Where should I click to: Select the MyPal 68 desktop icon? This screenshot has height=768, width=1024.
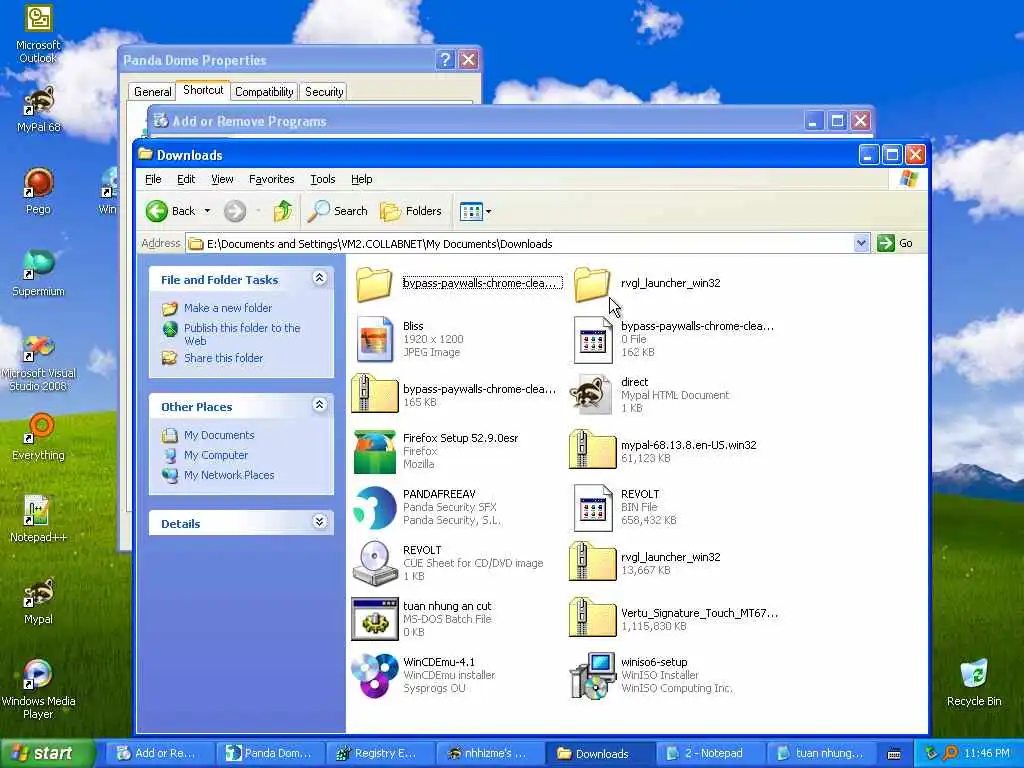(38, 109)
